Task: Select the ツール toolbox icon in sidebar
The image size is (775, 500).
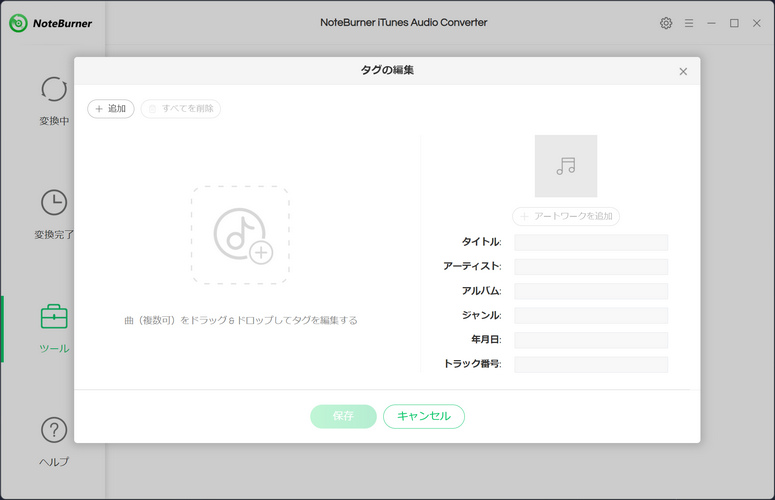Action: (x=54, y=317)
